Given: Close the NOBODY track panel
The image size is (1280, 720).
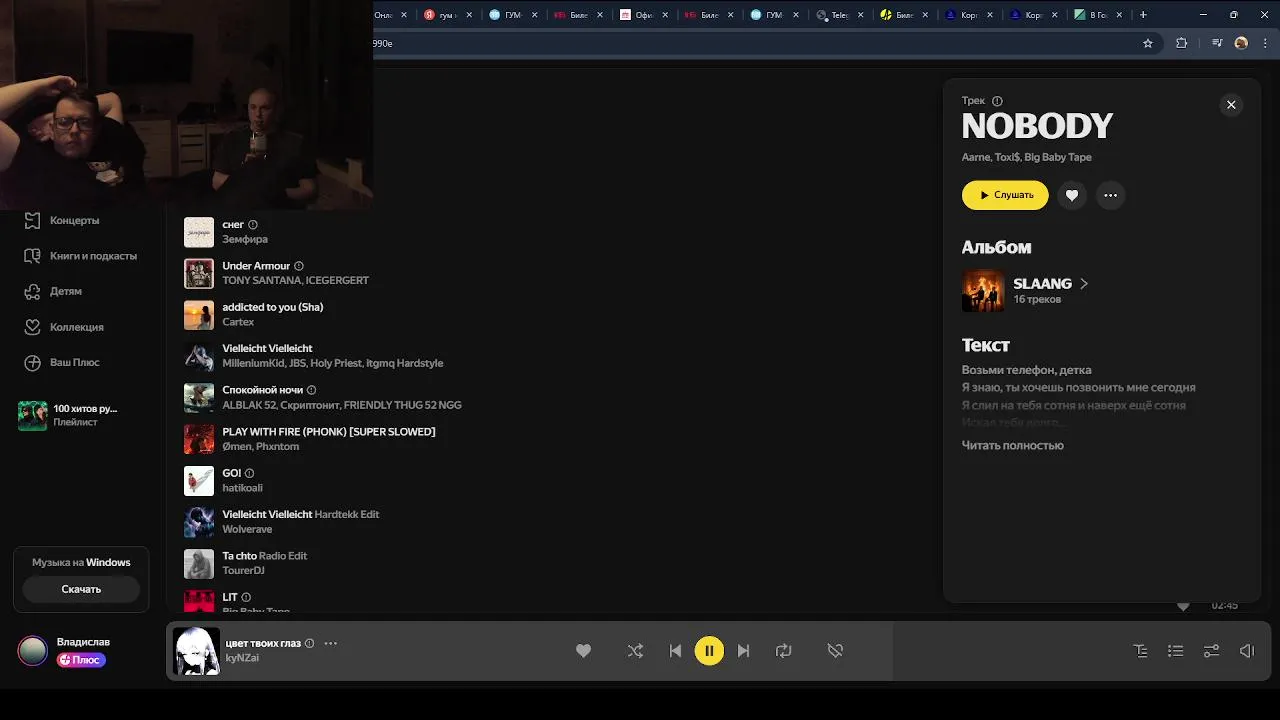Looking at the screenshot, I should [1231, 105].
